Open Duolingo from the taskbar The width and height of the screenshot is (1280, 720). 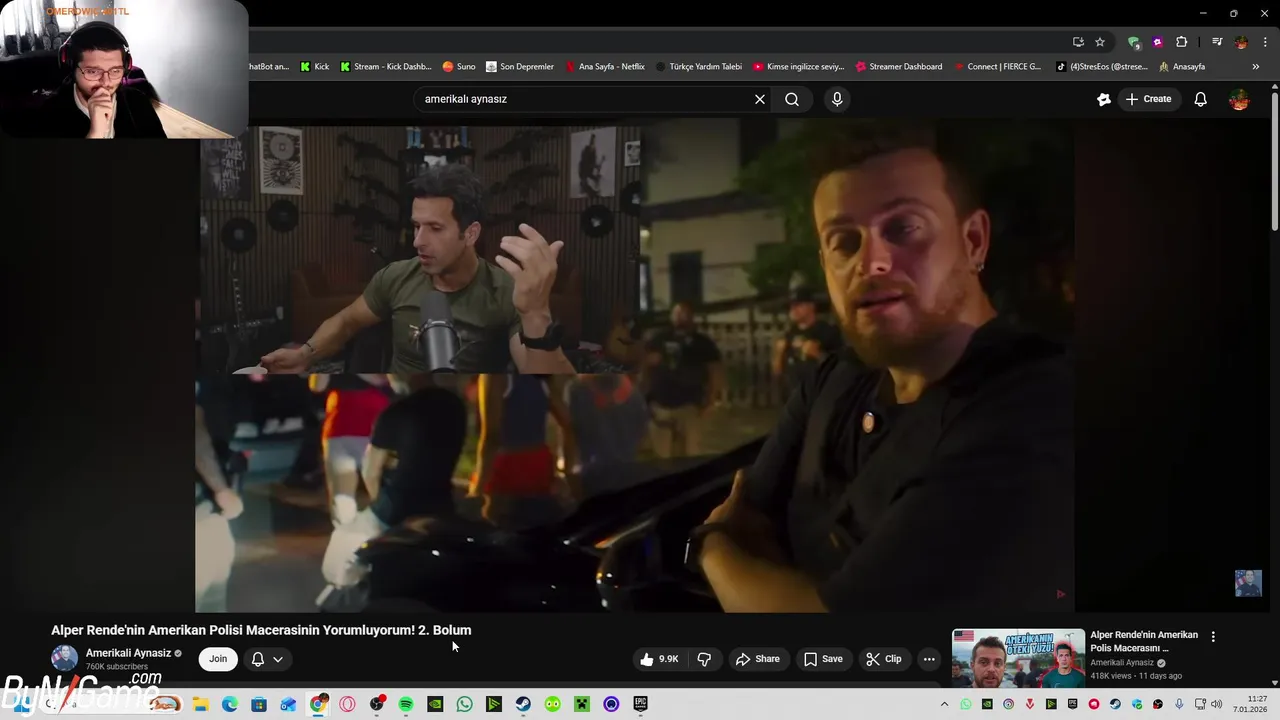[553, 704]
